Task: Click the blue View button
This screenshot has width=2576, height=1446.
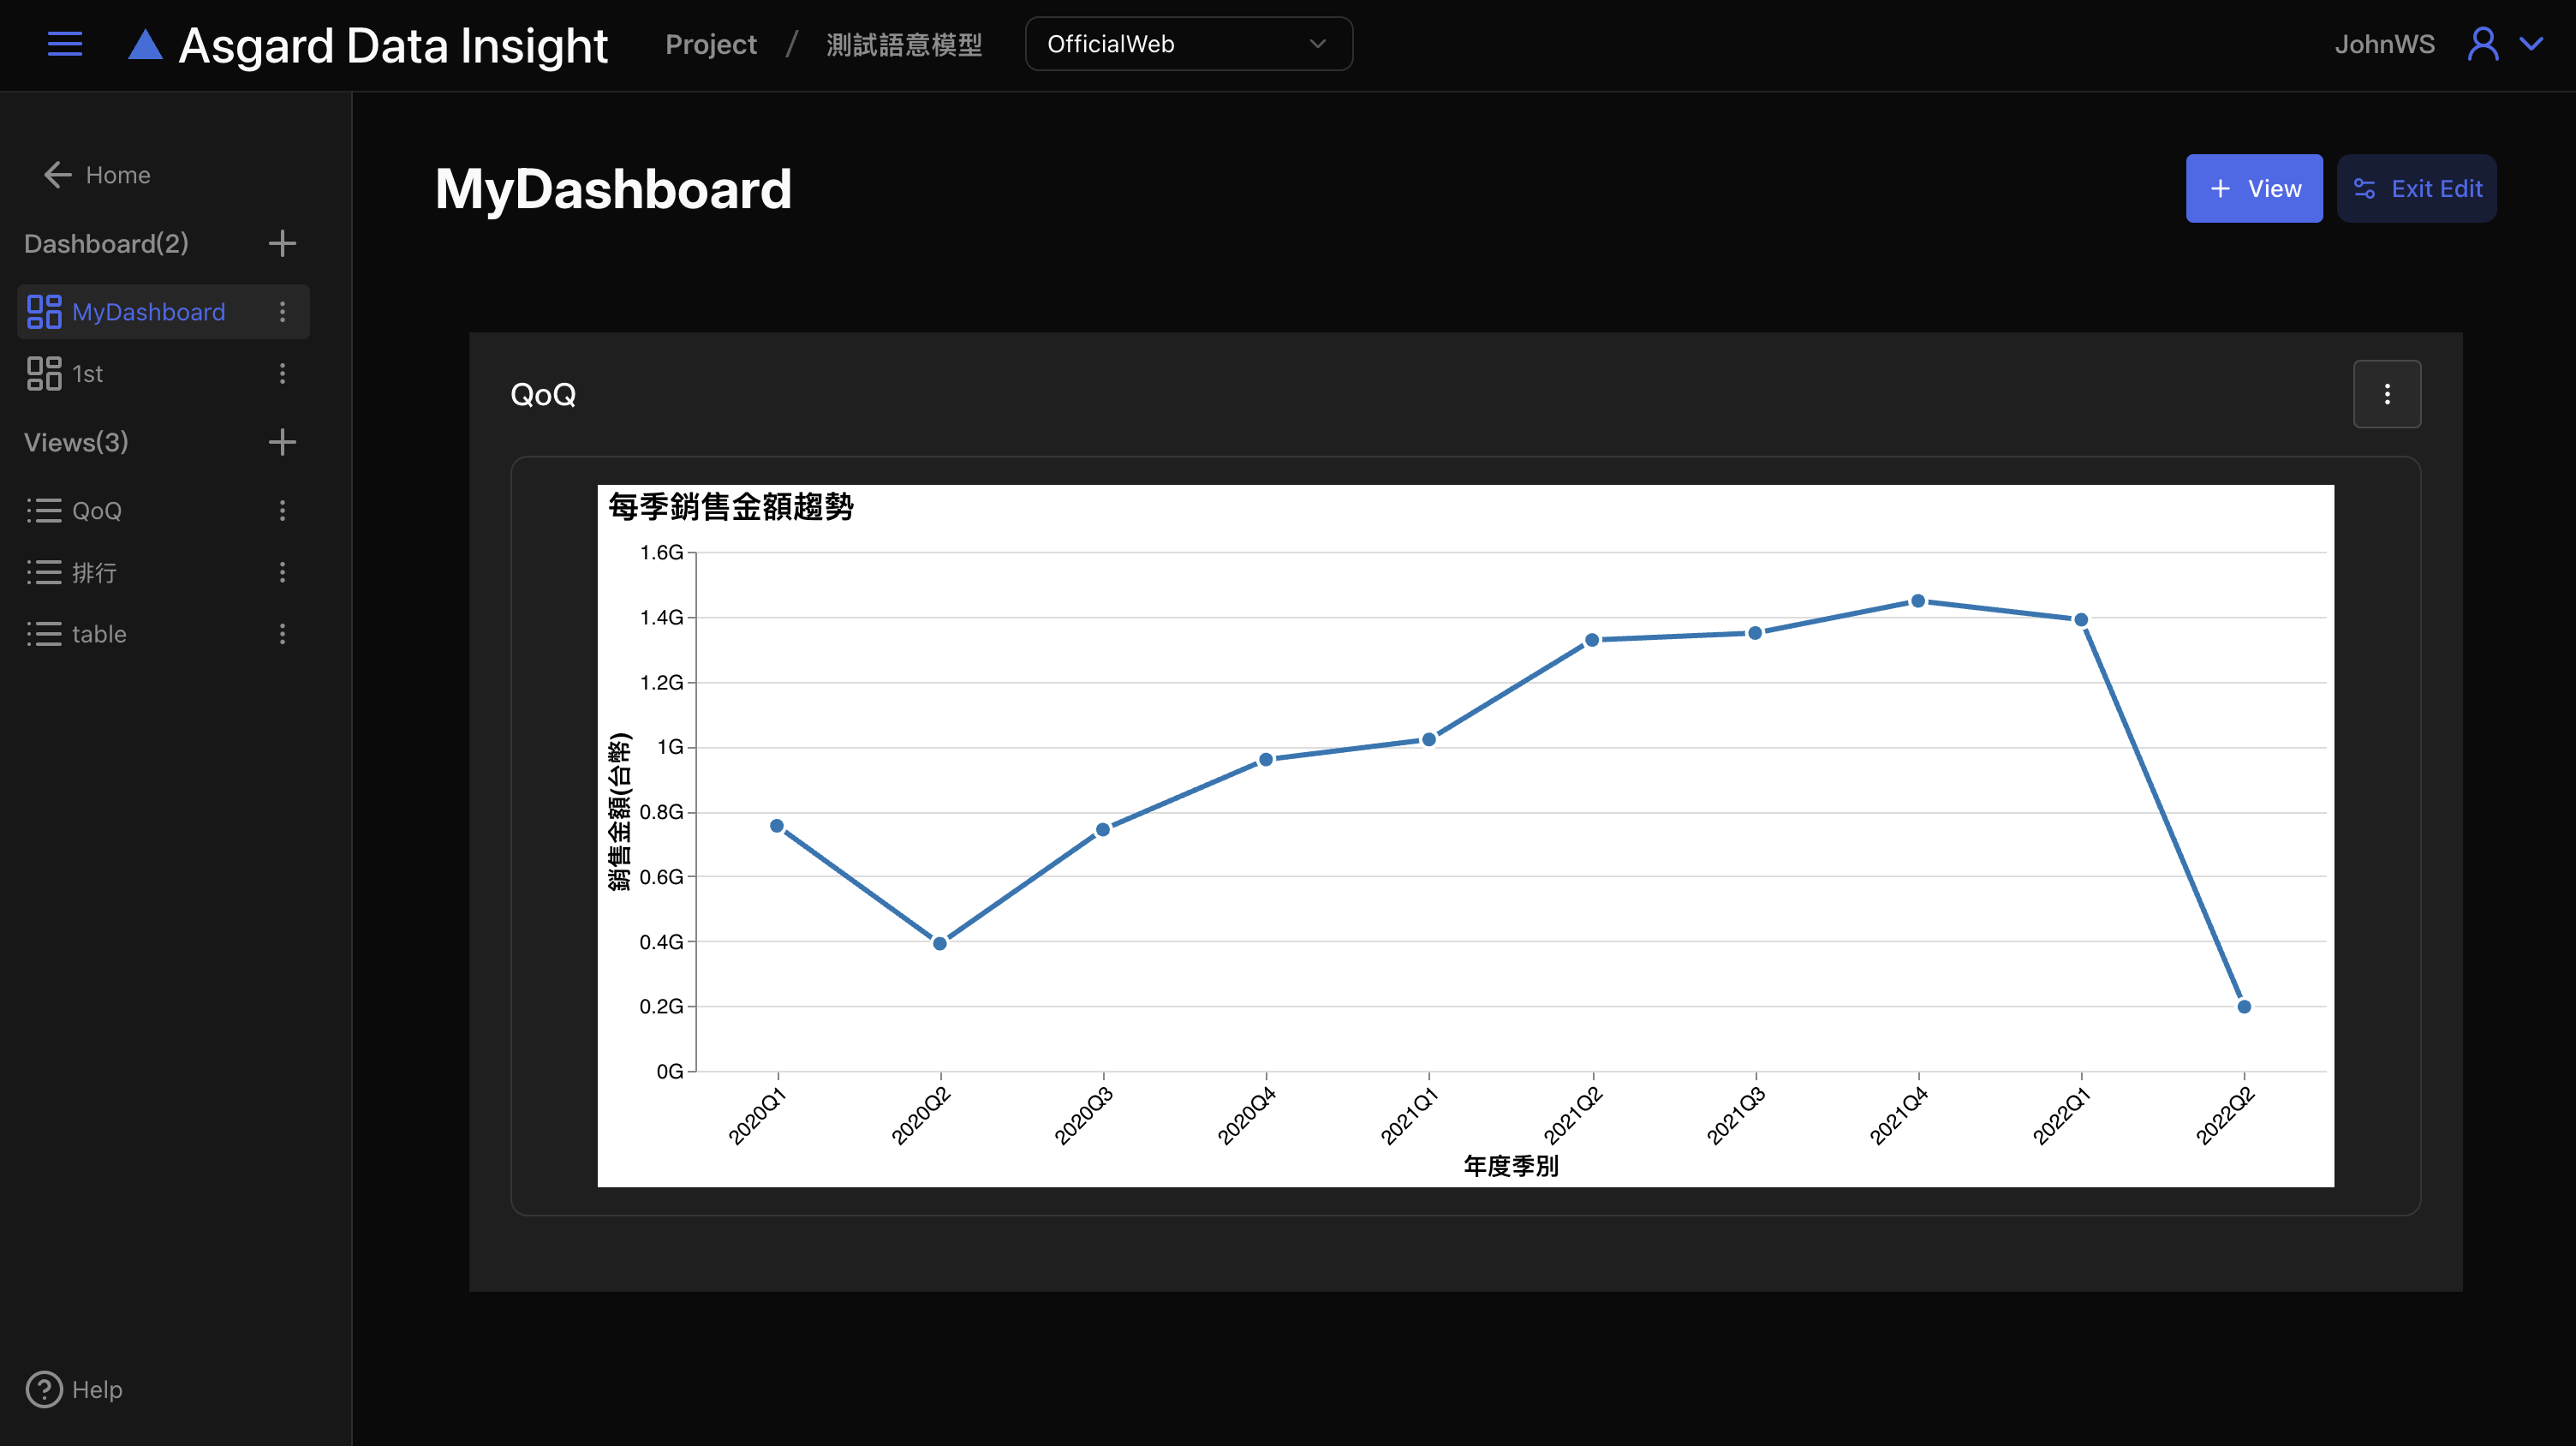Action: (x=2253, y=188)
